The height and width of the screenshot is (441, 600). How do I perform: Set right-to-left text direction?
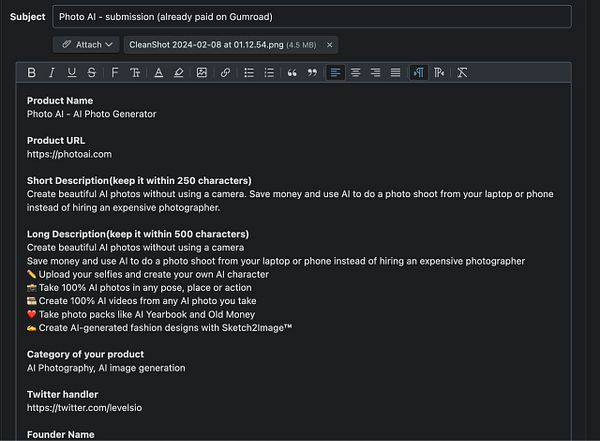tap(439, 72)
